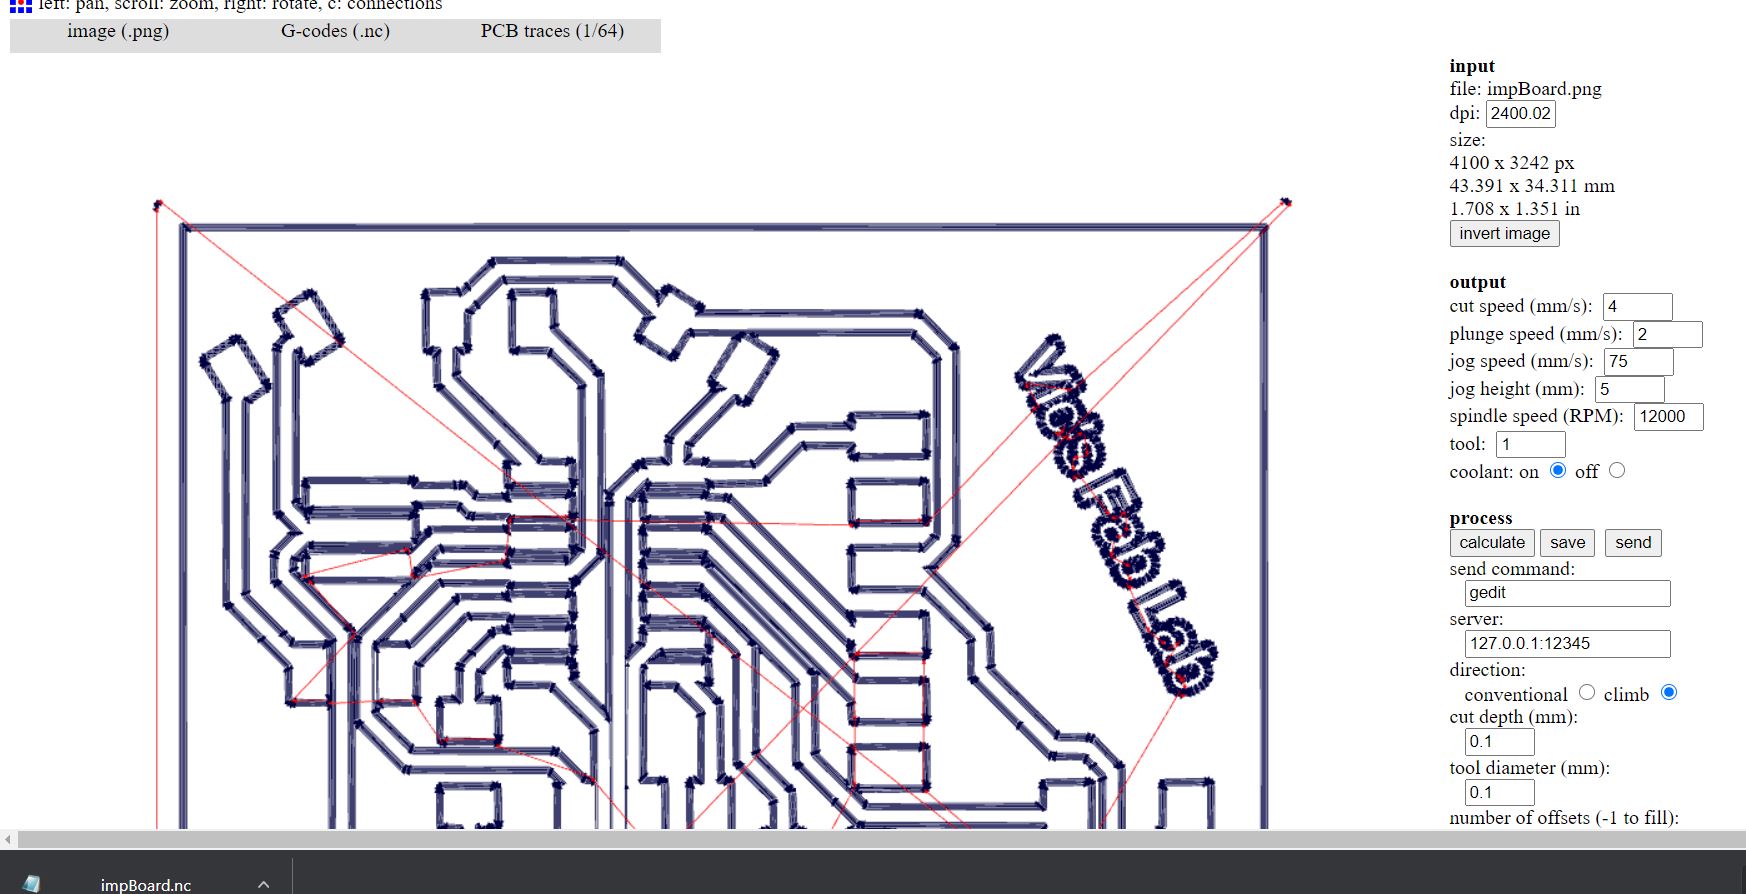Click the 'number of offsets (-1 to fill):' label
The width and height of the screenshot is (1746, 894).
(1564, 818)
